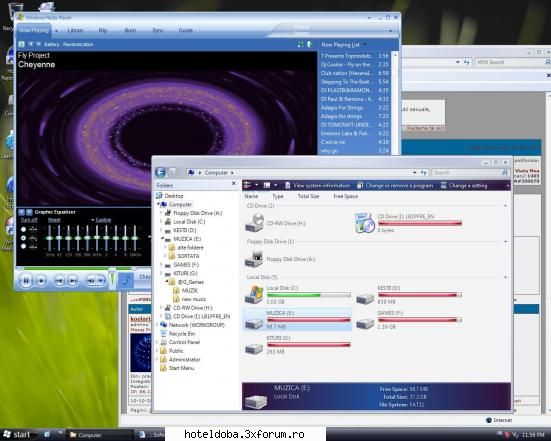Screen dimensions: 551x441
Task: Click next enhancement arrow beside Graphic Equalizer
Action: [x=29, y=212]
